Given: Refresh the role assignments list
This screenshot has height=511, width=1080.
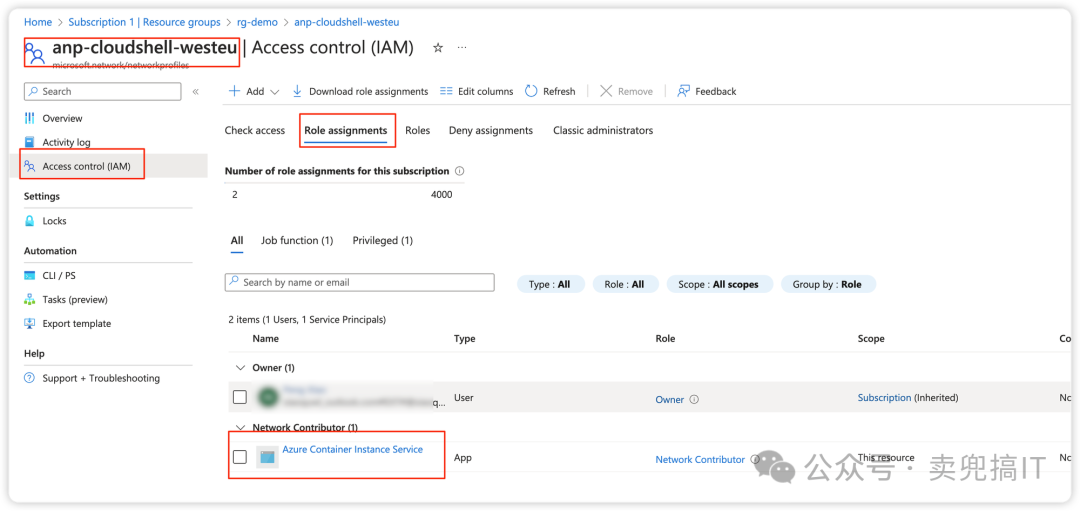Looking at the screenshot, I should [x=550, y=92].
